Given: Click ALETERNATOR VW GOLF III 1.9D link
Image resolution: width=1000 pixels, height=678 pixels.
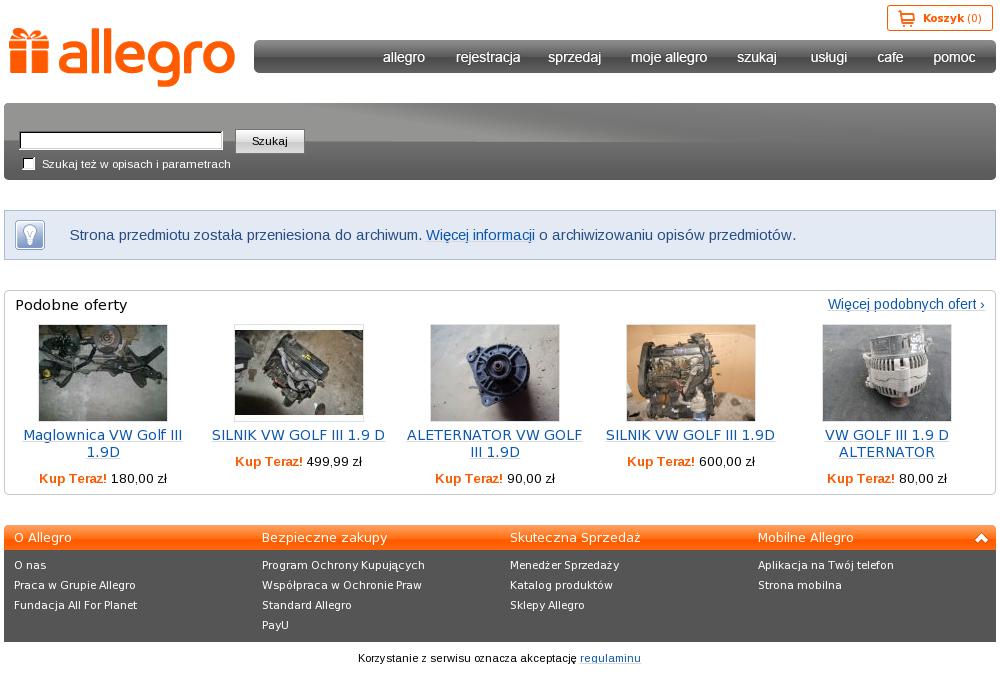Looking at the screenshot, I should pos(495,443).
